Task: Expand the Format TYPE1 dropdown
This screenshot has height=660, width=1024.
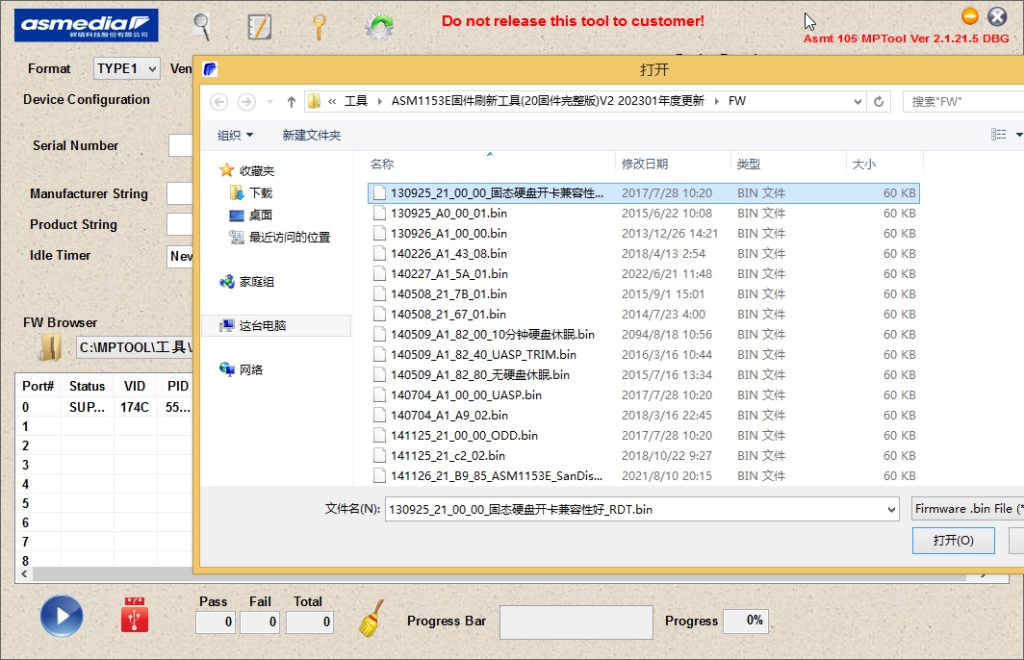Action: pyautogui.click(x=152, y=69)
